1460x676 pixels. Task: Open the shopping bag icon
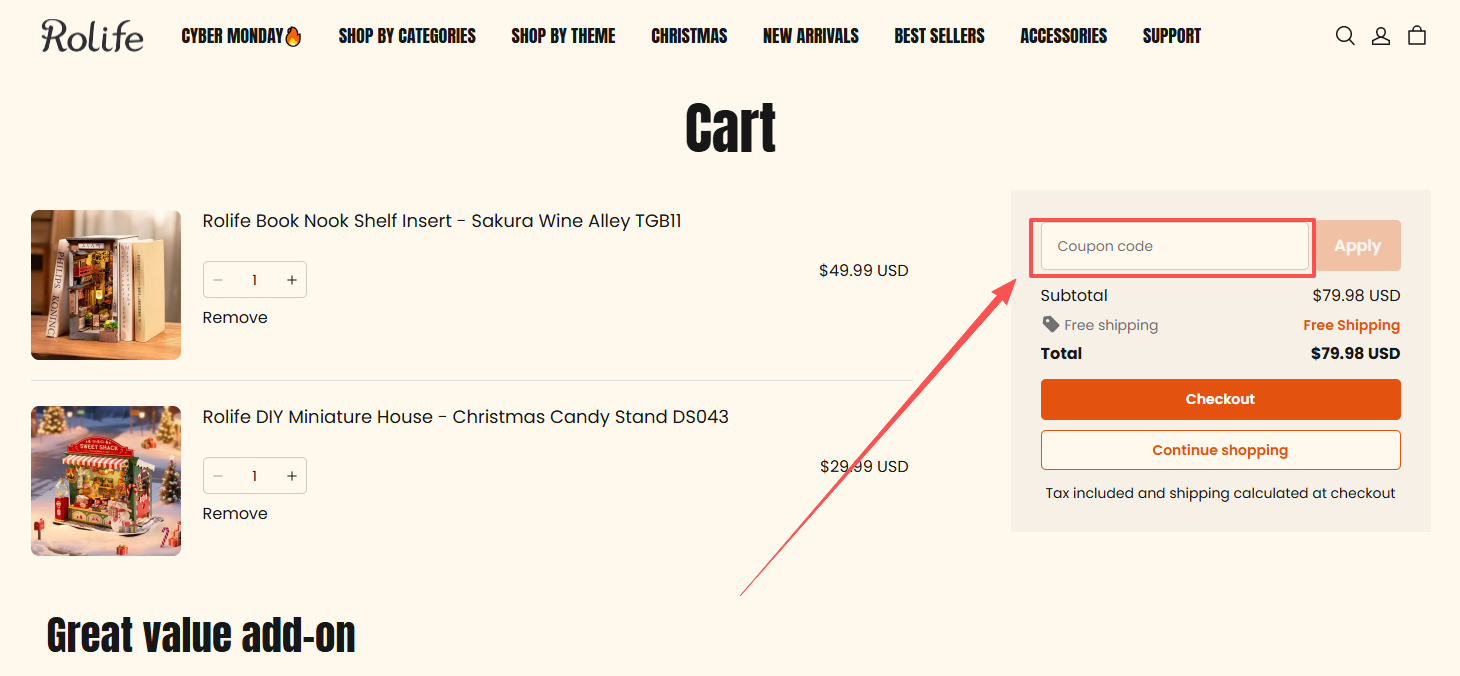[1417, 36]
